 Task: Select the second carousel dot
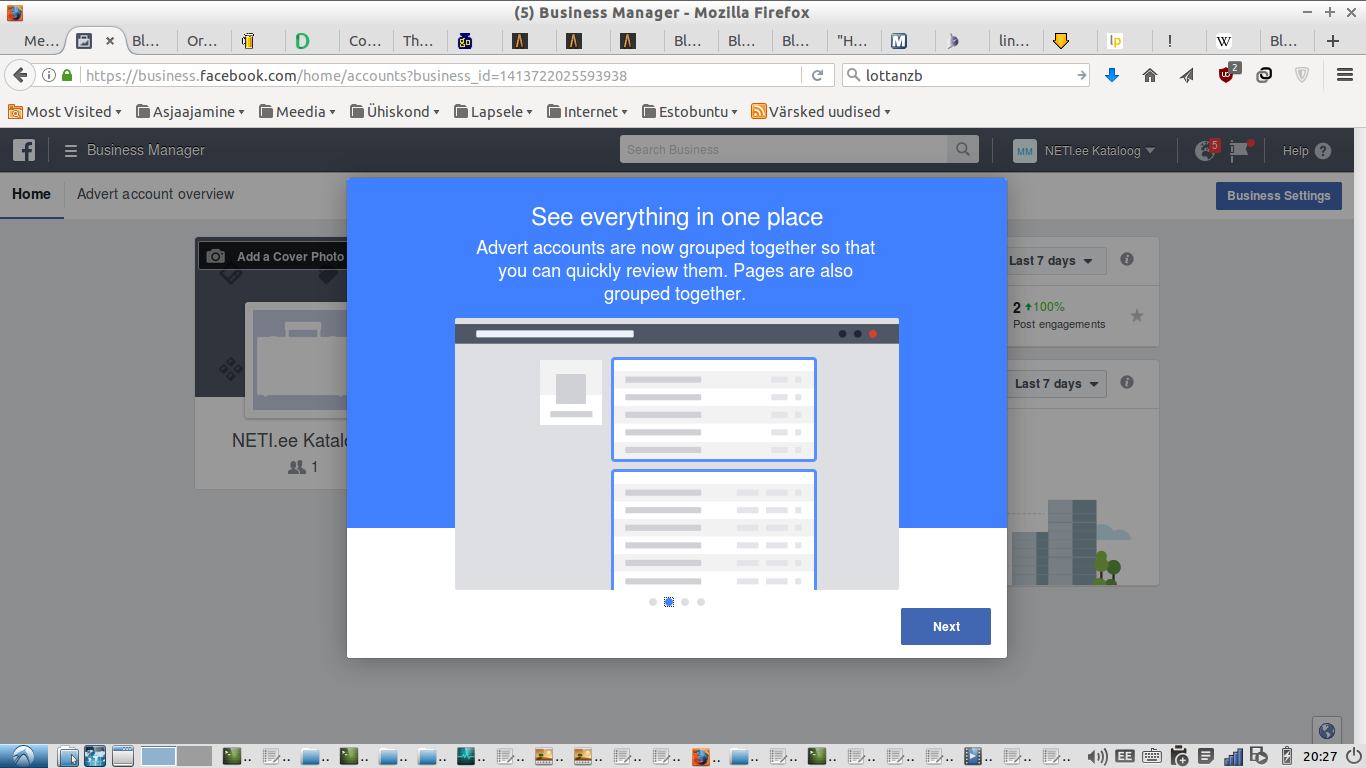point(669,602)
